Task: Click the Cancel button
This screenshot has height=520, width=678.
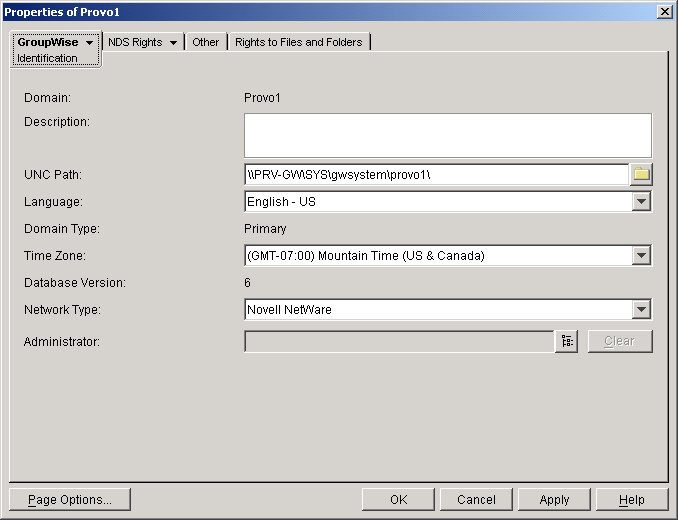Action: coord(476,500)
